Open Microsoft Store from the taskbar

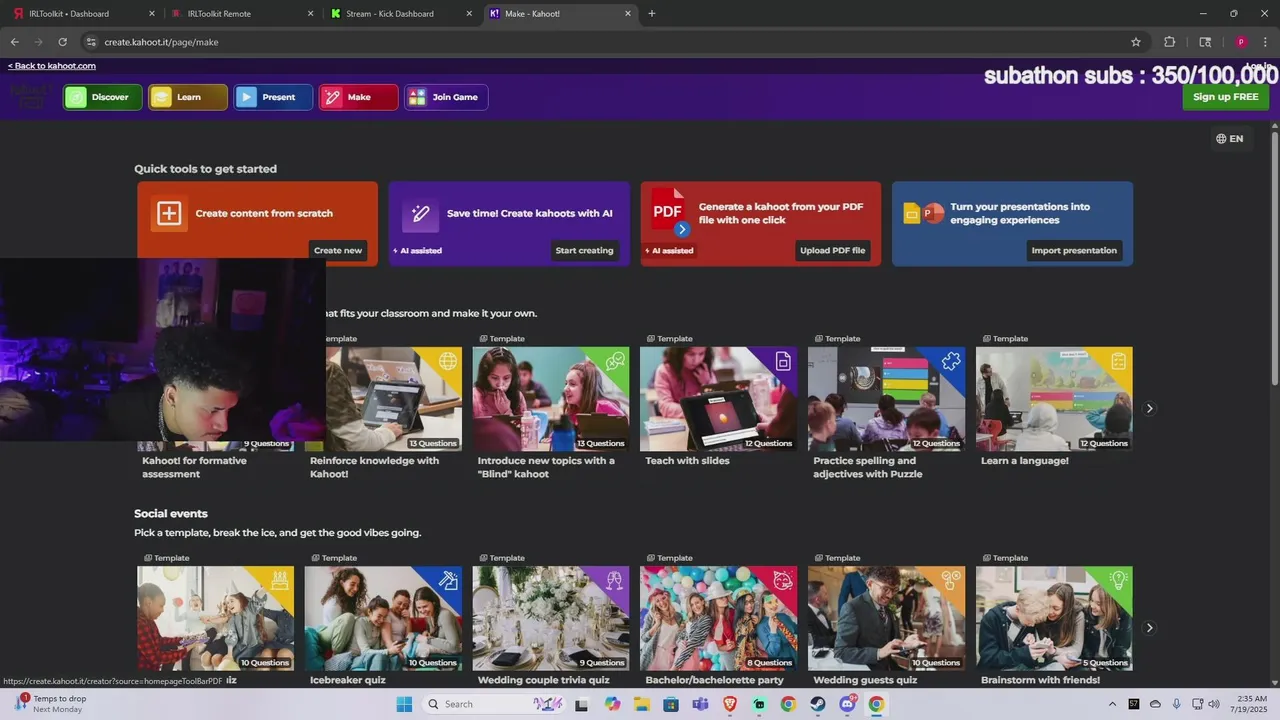[671, 704]
